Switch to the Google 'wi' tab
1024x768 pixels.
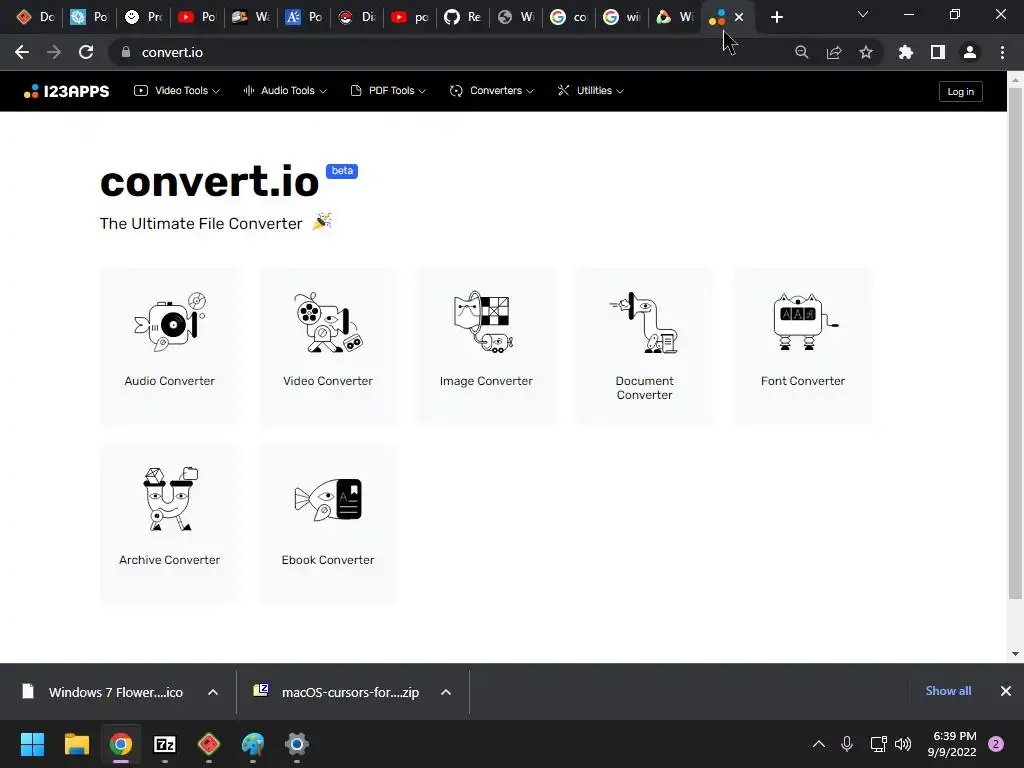tap(622, 17)
